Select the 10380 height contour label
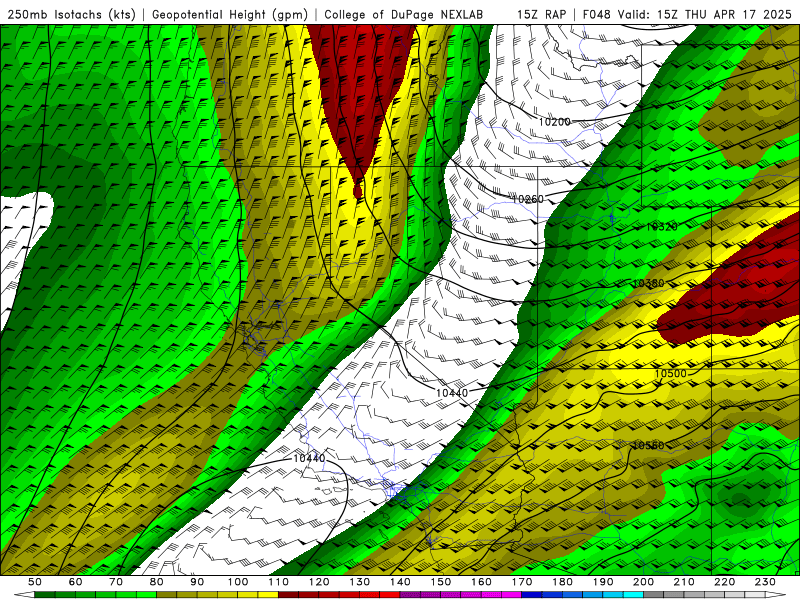The image size is (800, 600). 648,283
